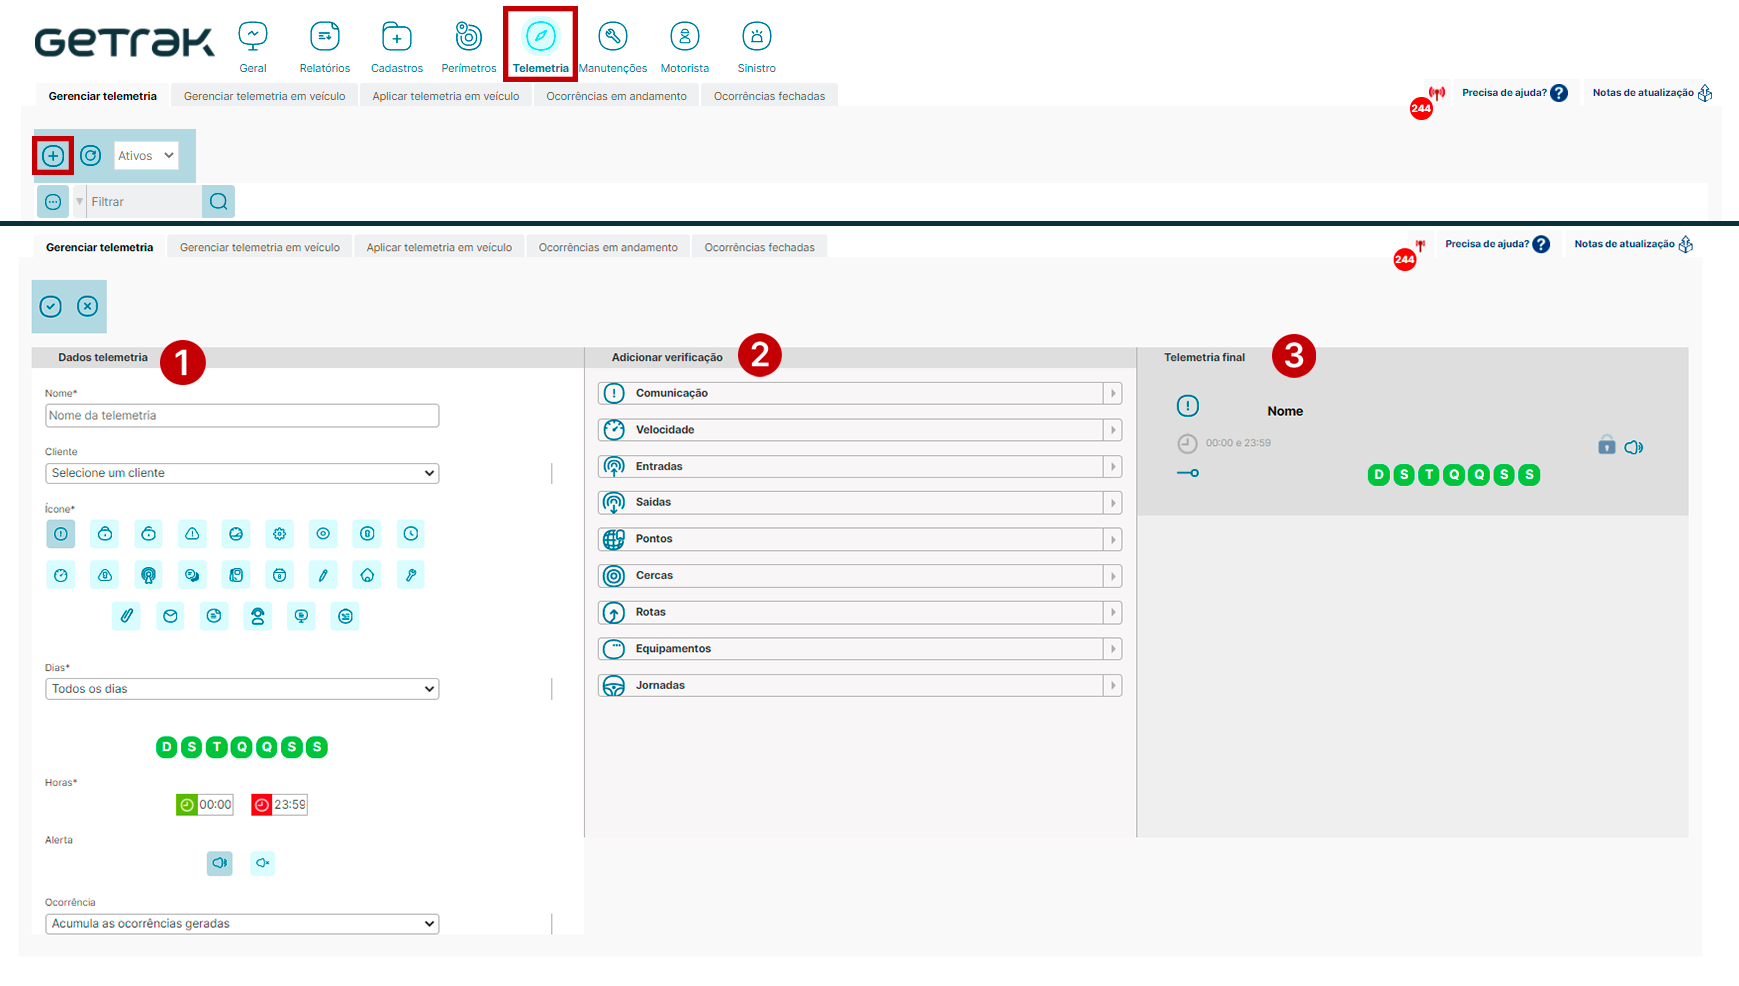Expand the Cercas verification row
This screenshot has width=1739, height=986.
860,576
